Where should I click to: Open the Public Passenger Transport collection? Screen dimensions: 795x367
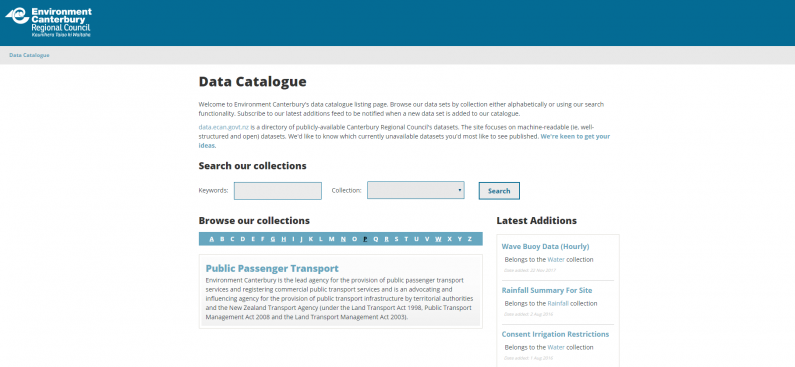[272, 268]
